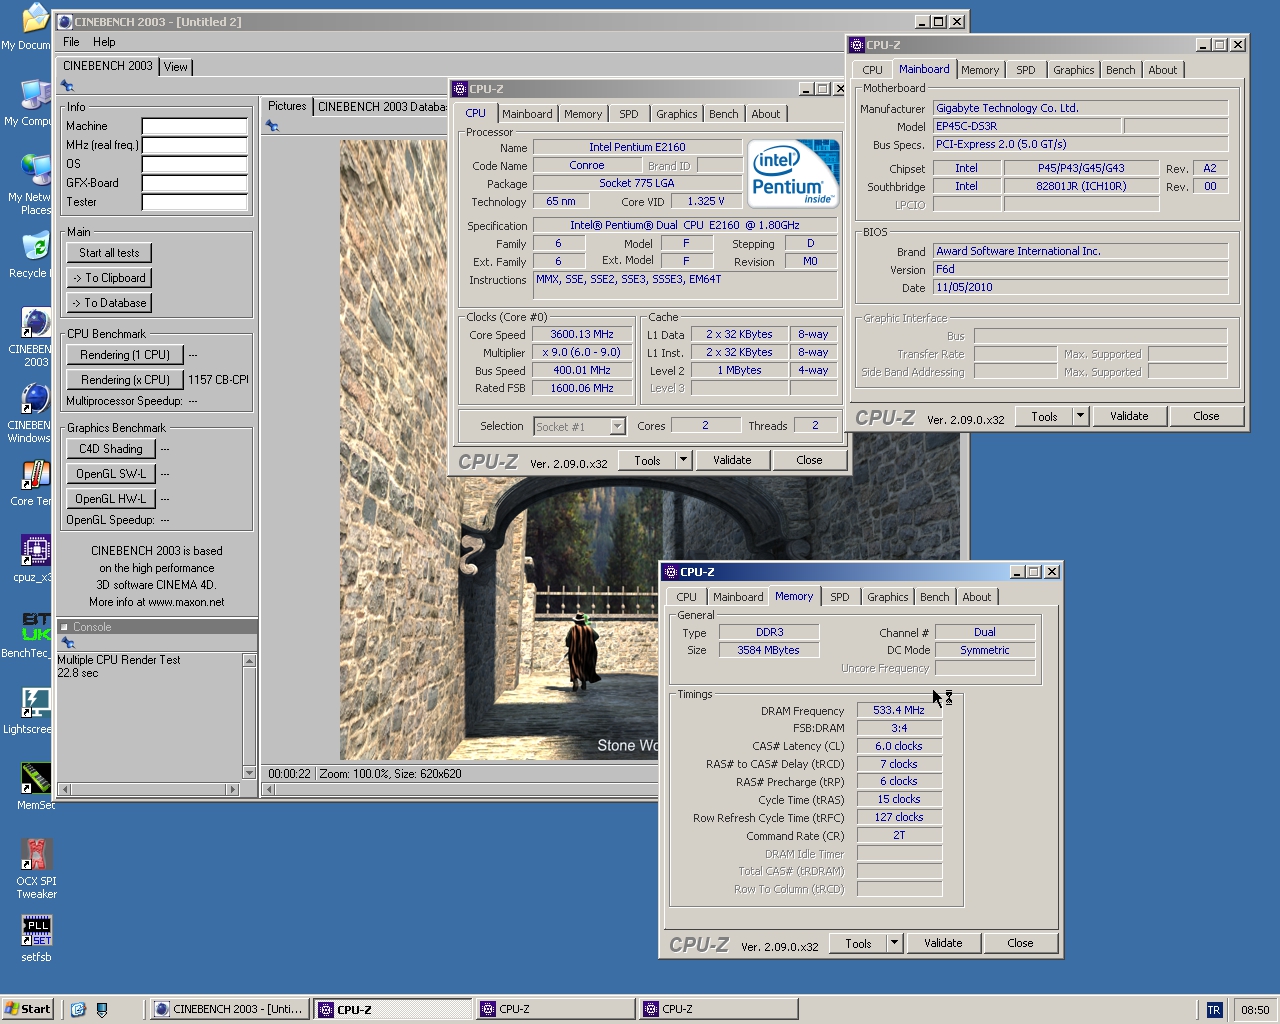Click Validate in the CPU-Z Memory window
Viewport: 1280px width, 1024px height.
click(x=943, y=943)
